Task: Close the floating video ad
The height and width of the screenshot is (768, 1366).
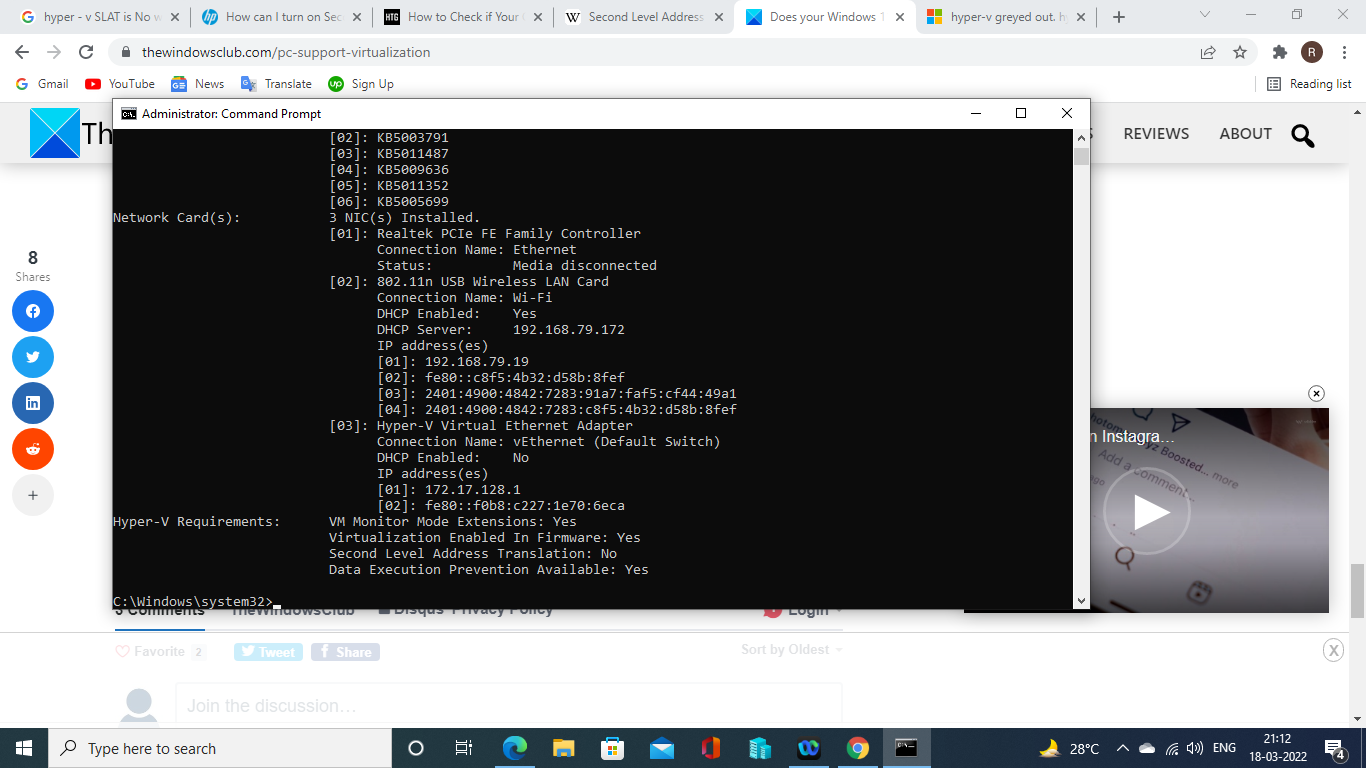Action: click(1316, 394)
